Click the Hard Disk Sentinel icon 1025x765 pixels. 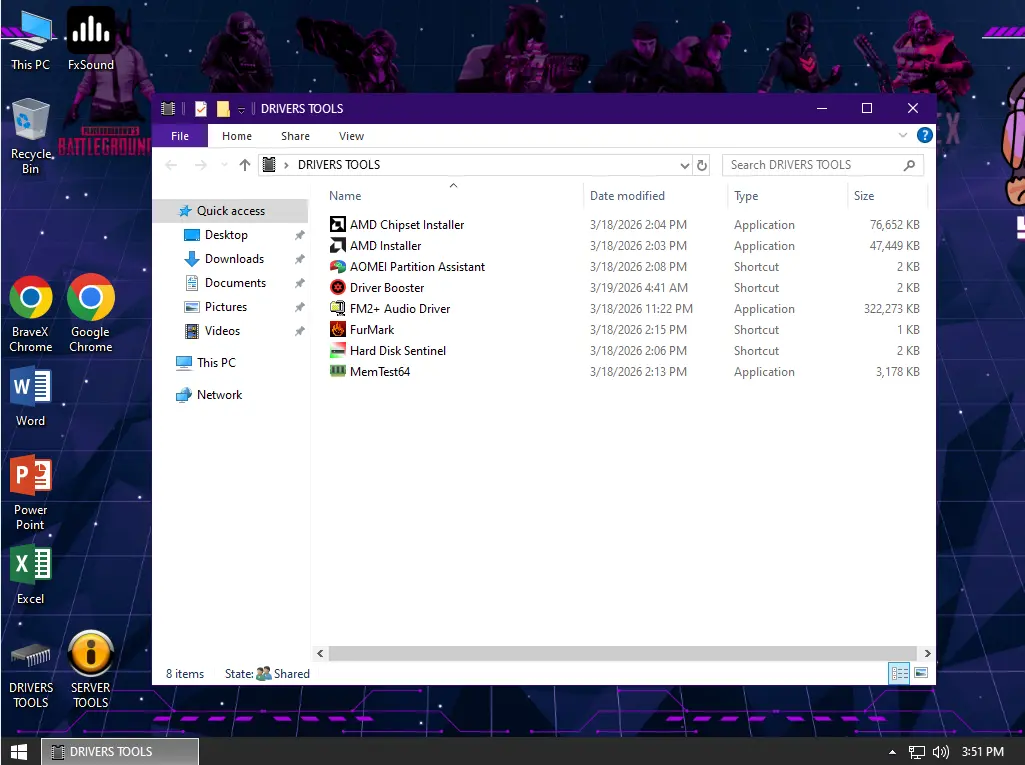pyautogui.click(x=337, y=350)
